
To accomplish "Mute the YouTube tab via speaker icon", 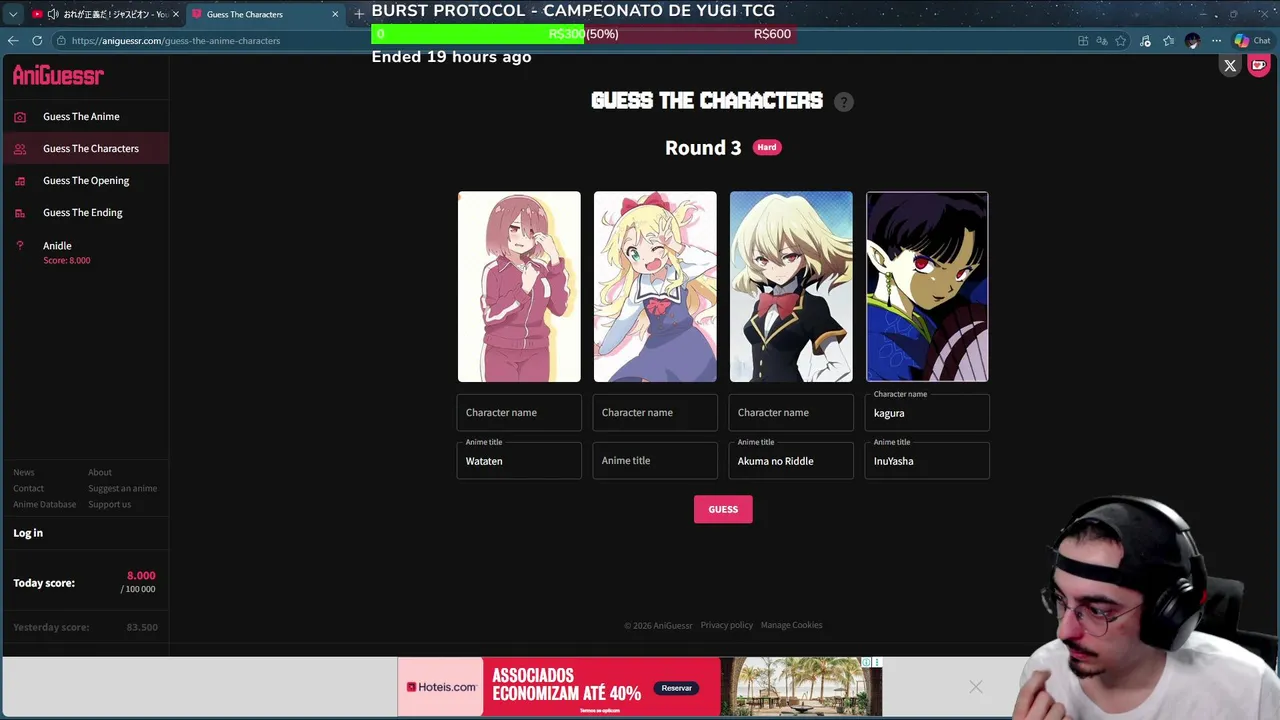I will pyautogui.click(x=53, y=14).
